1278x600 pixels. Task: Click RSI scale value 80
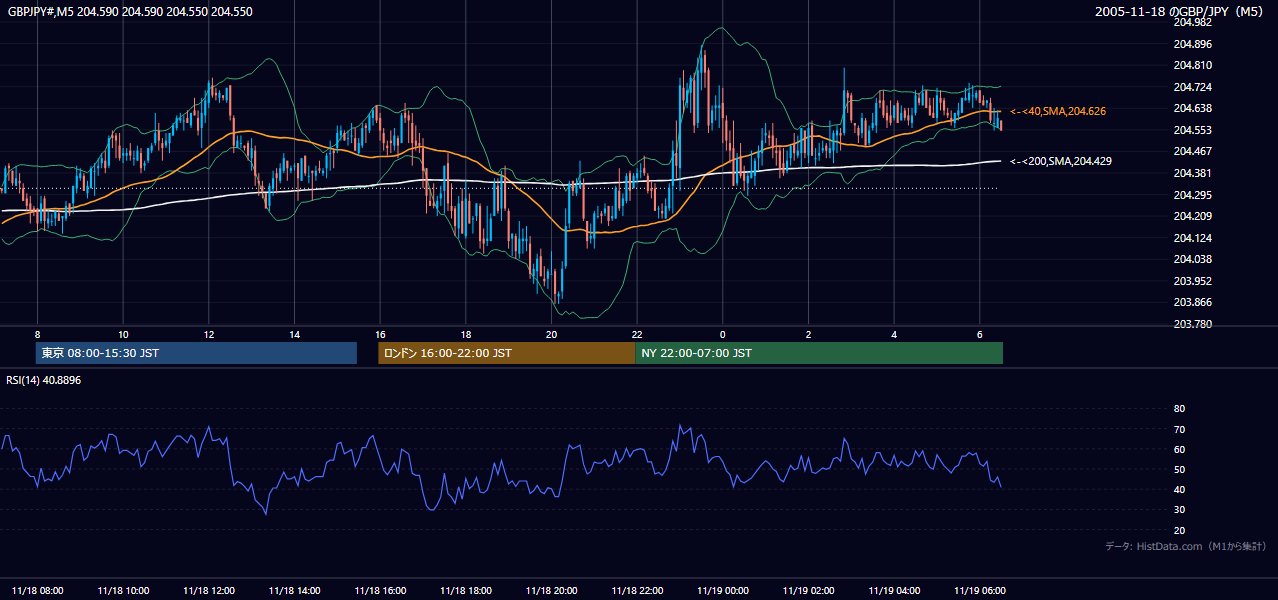pyautogui.click(x=1179, y=409)
